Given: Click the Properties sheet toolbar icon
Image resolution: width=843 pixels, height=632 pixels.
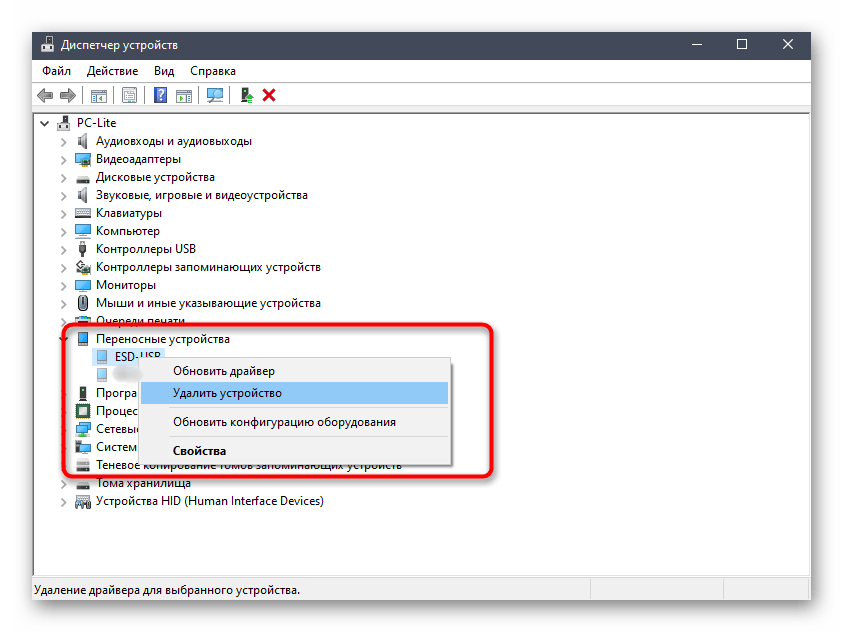Looking at the screenshot, I should click(129, 95).
